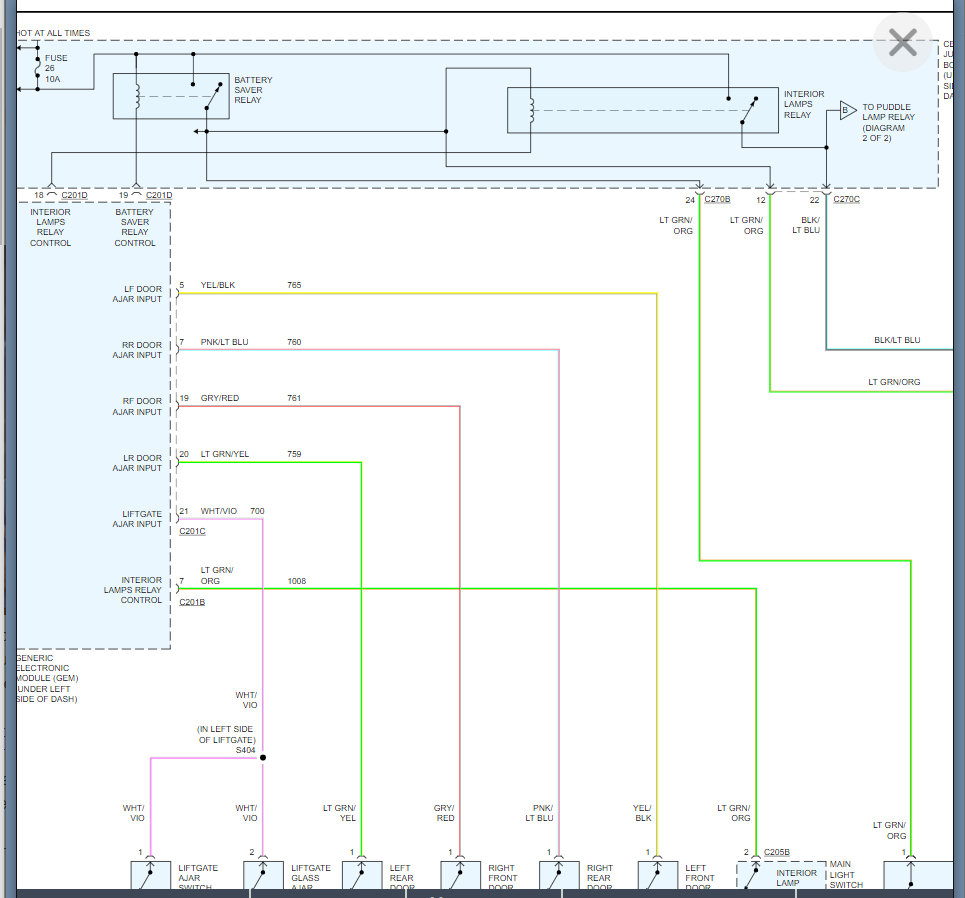Click the 'HOT AT ALL TIMES' label
This screenshot has height=898, width=965.
53,33
